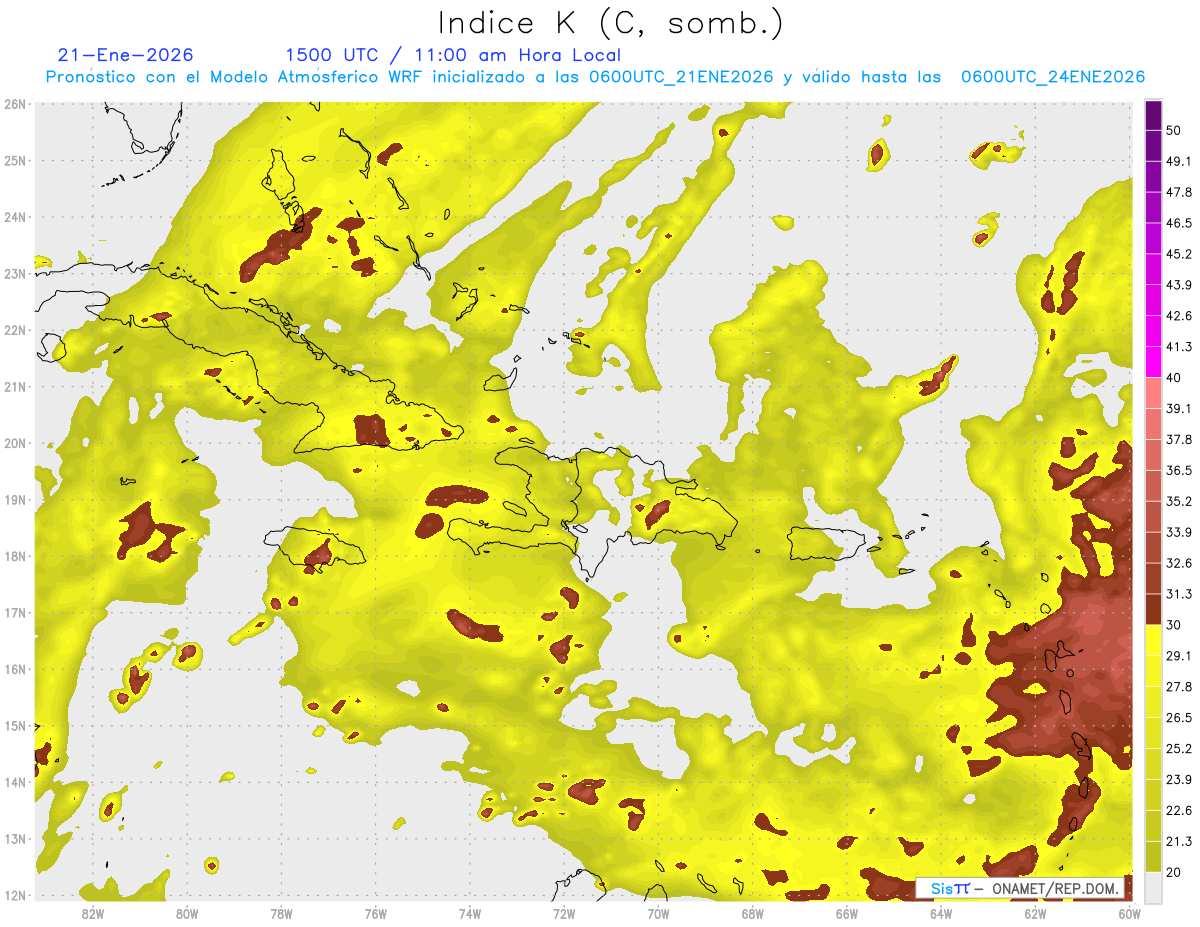Click the colorbar label '47.8'
This screenshot has height=927, width=1200.
pyautogui.click(x=1178, y=192)
